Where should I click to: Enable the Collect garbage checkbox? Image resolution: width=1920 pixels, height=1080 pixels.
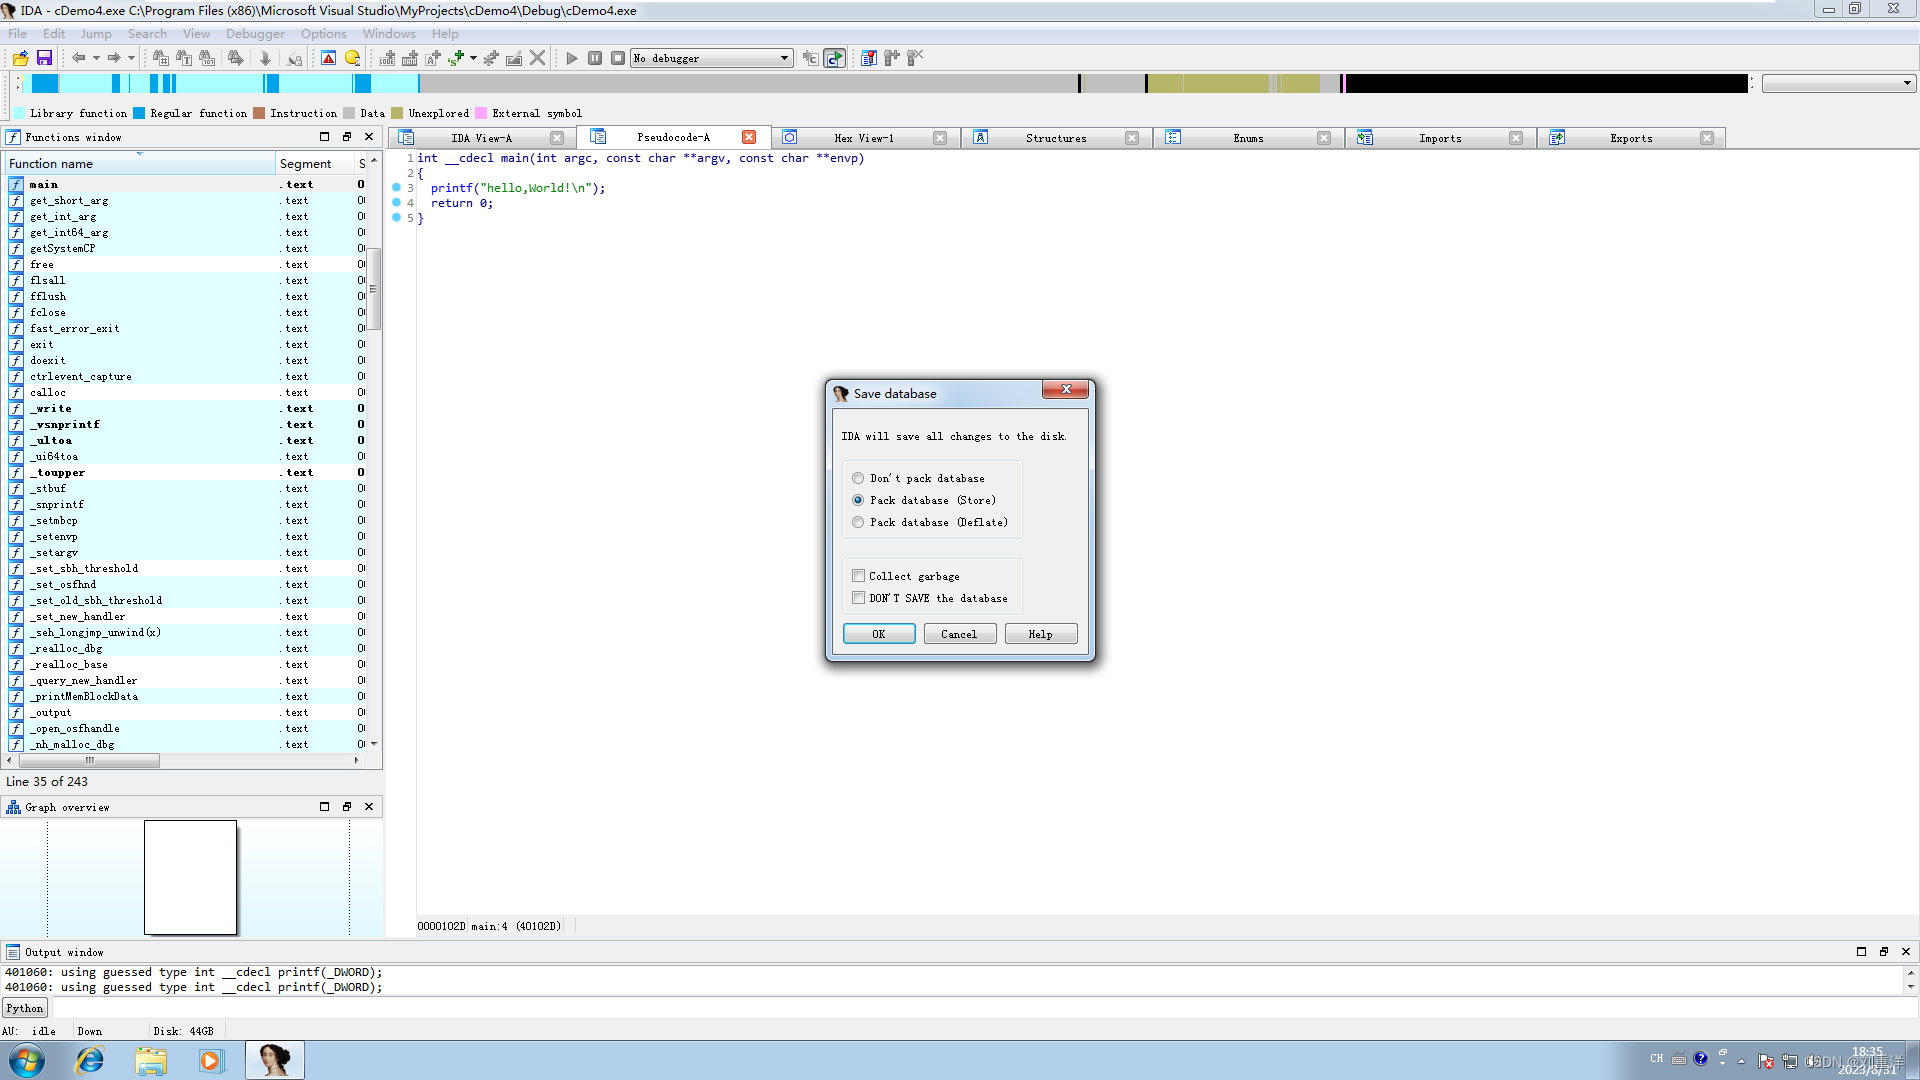(858, 576)
